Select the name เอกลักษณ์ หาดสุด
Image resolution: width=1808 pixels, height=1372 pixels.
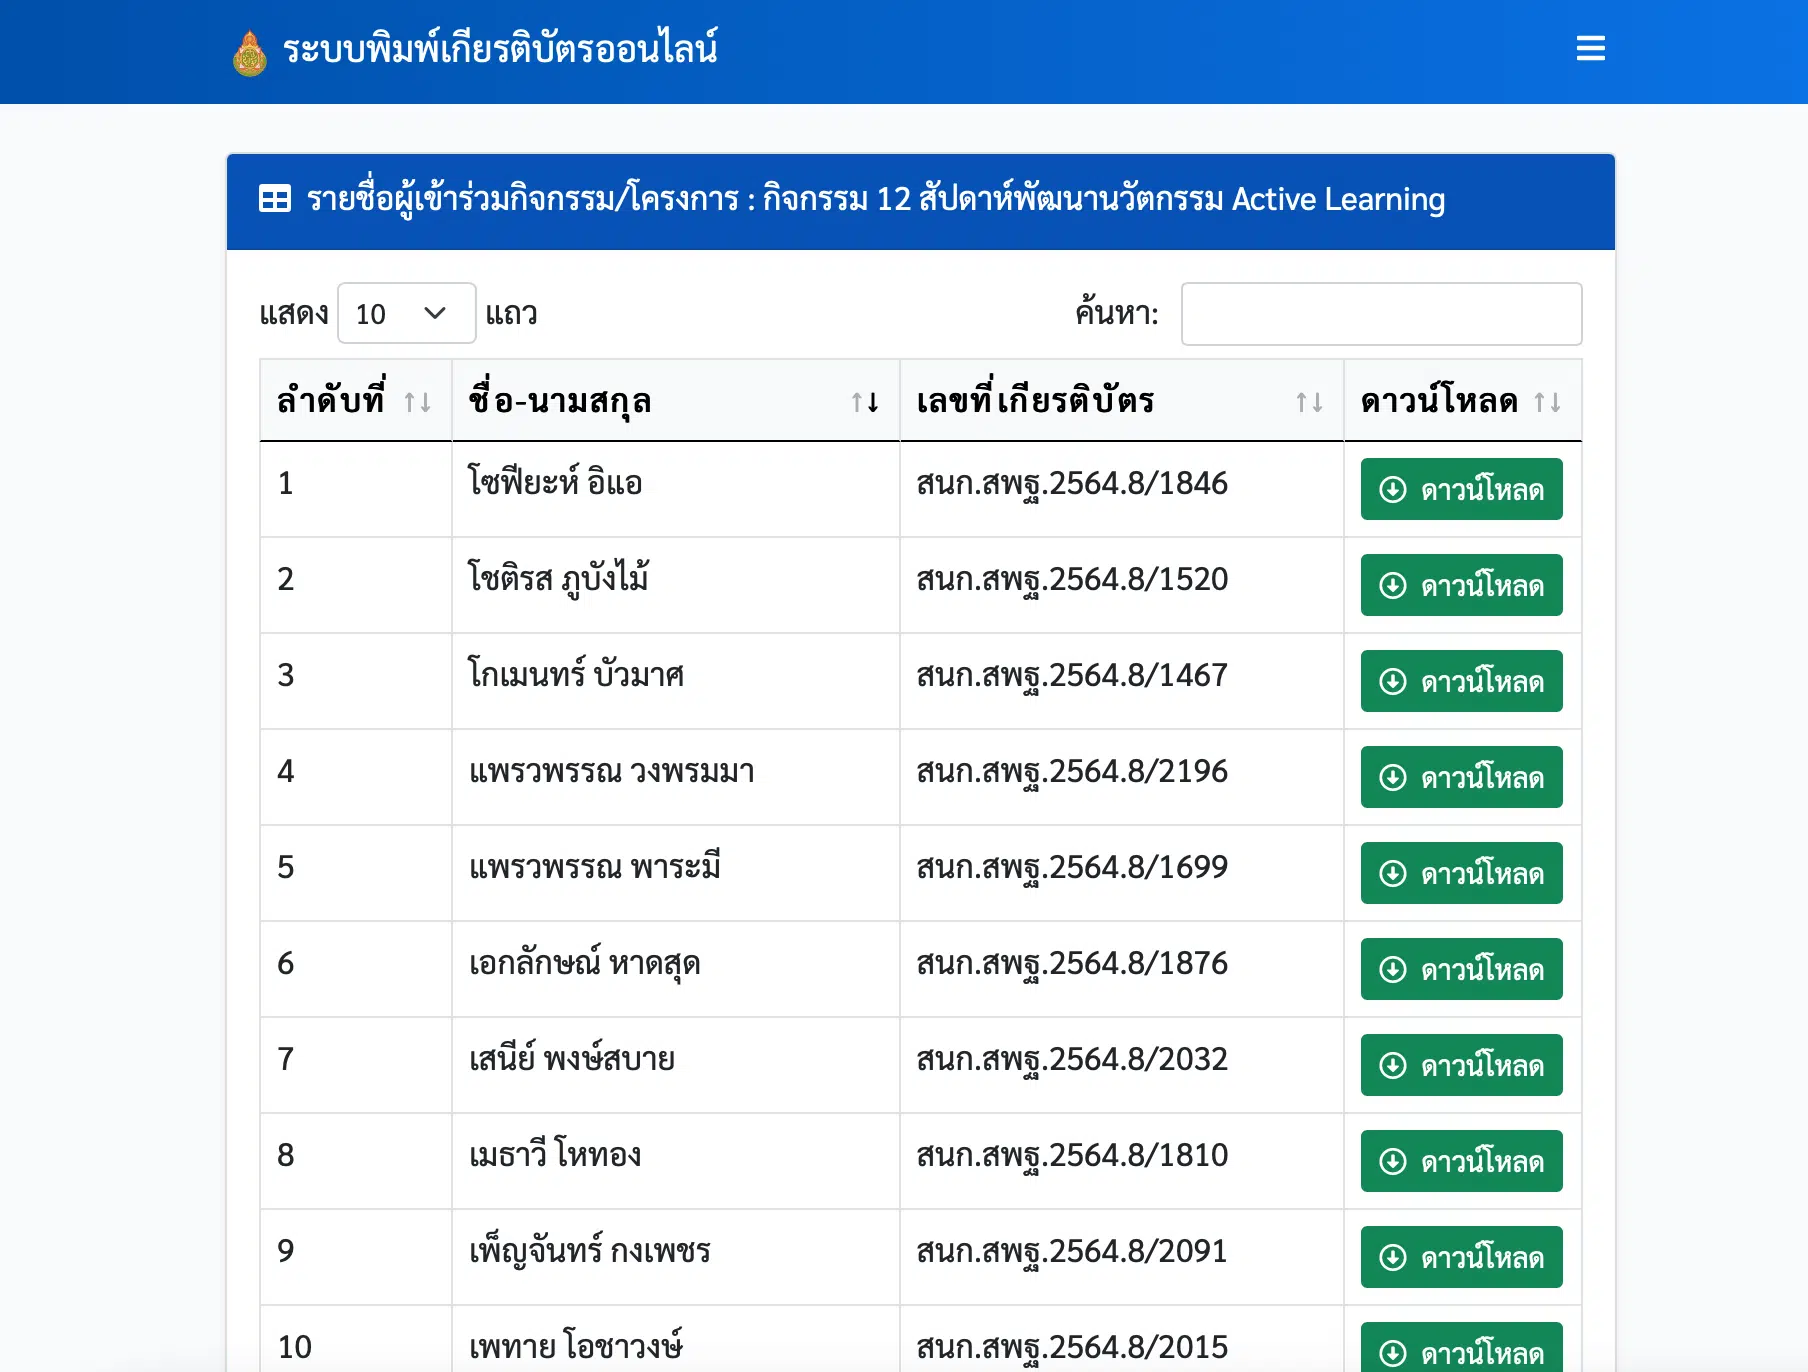pyautogui.click(x=584, y=963)
